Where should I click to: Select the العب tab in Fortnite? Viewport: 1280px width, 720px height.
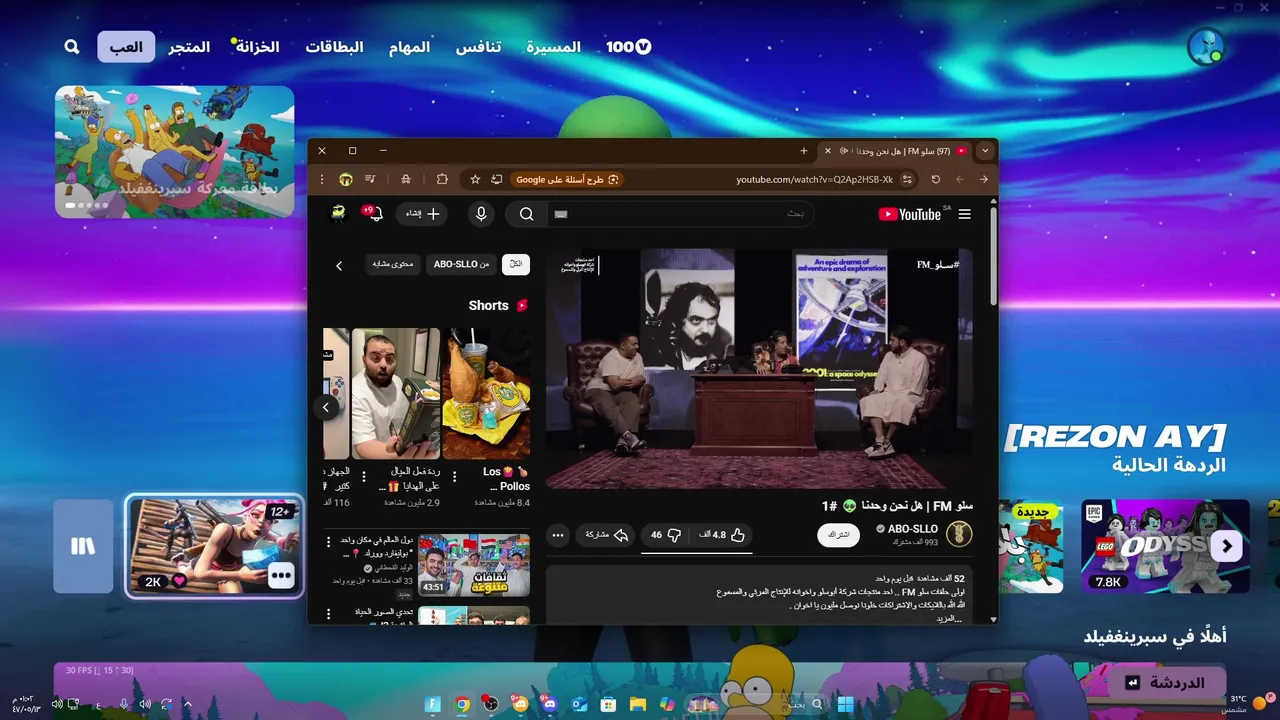click(126, 47)
